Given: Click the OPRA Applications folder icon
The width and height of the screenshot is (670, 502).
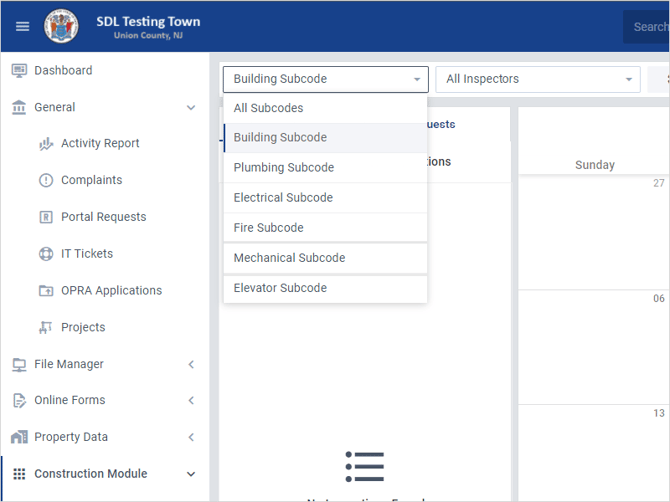Looking at the screenshot, I should point(46,291).
